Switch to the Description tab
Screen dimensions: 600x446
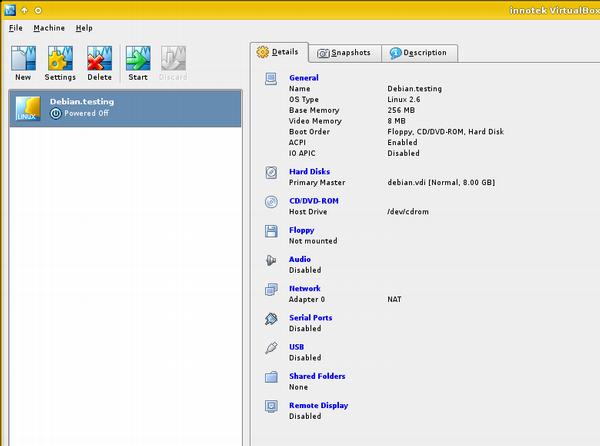point(419,53)
